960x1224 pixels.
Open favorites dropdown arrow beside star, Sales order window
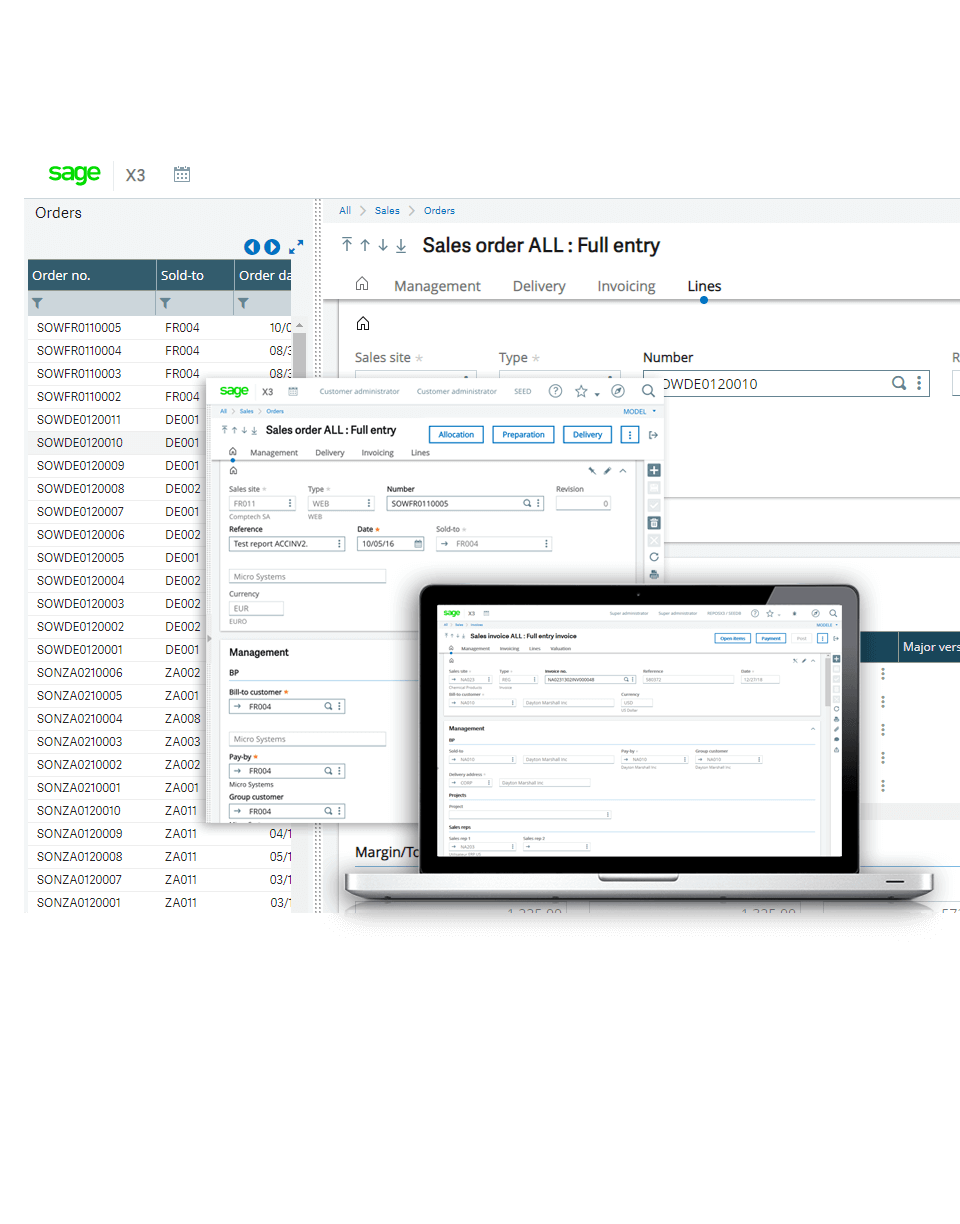pyautogui.click(x=596, y=394)
